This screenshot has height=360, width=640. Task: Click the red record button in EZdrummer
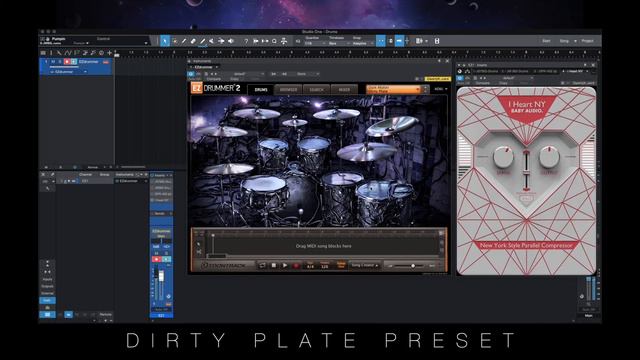[296, 265]
